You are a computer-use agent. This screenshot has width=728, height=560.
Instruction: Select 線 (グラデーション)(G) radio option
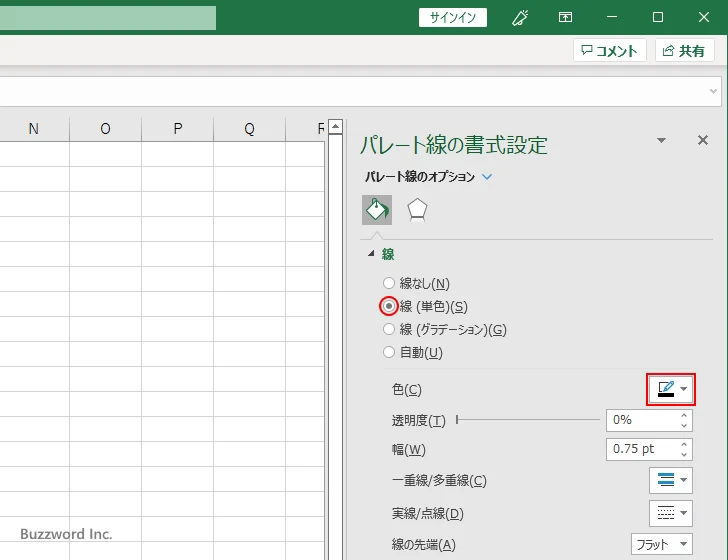click(389, 329)
